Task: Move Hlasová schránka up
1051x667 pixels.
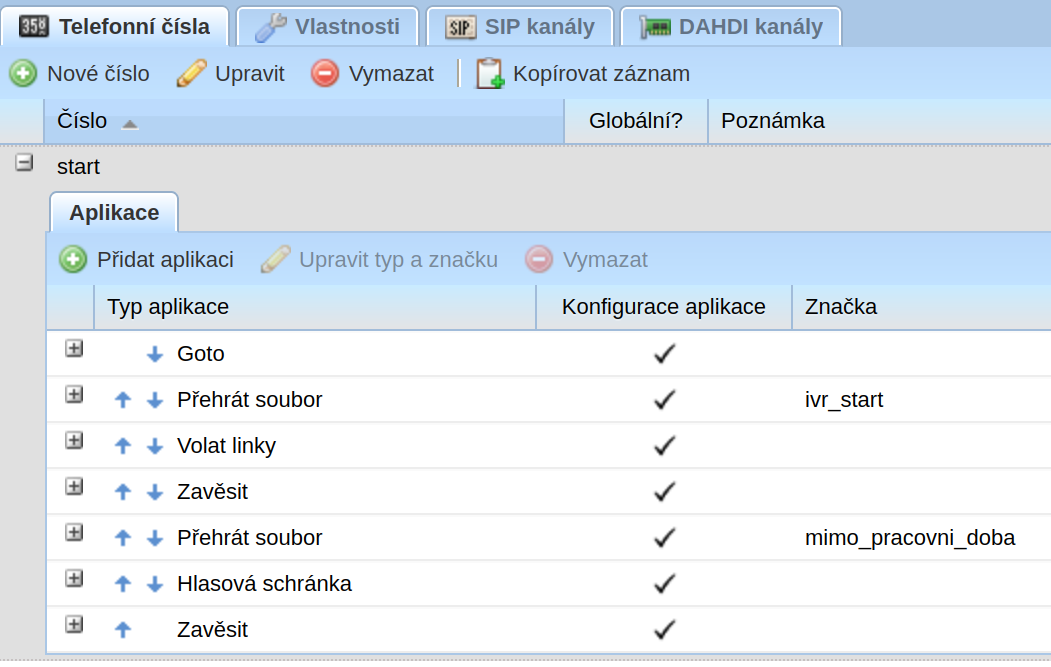Action: coord(123,584)
